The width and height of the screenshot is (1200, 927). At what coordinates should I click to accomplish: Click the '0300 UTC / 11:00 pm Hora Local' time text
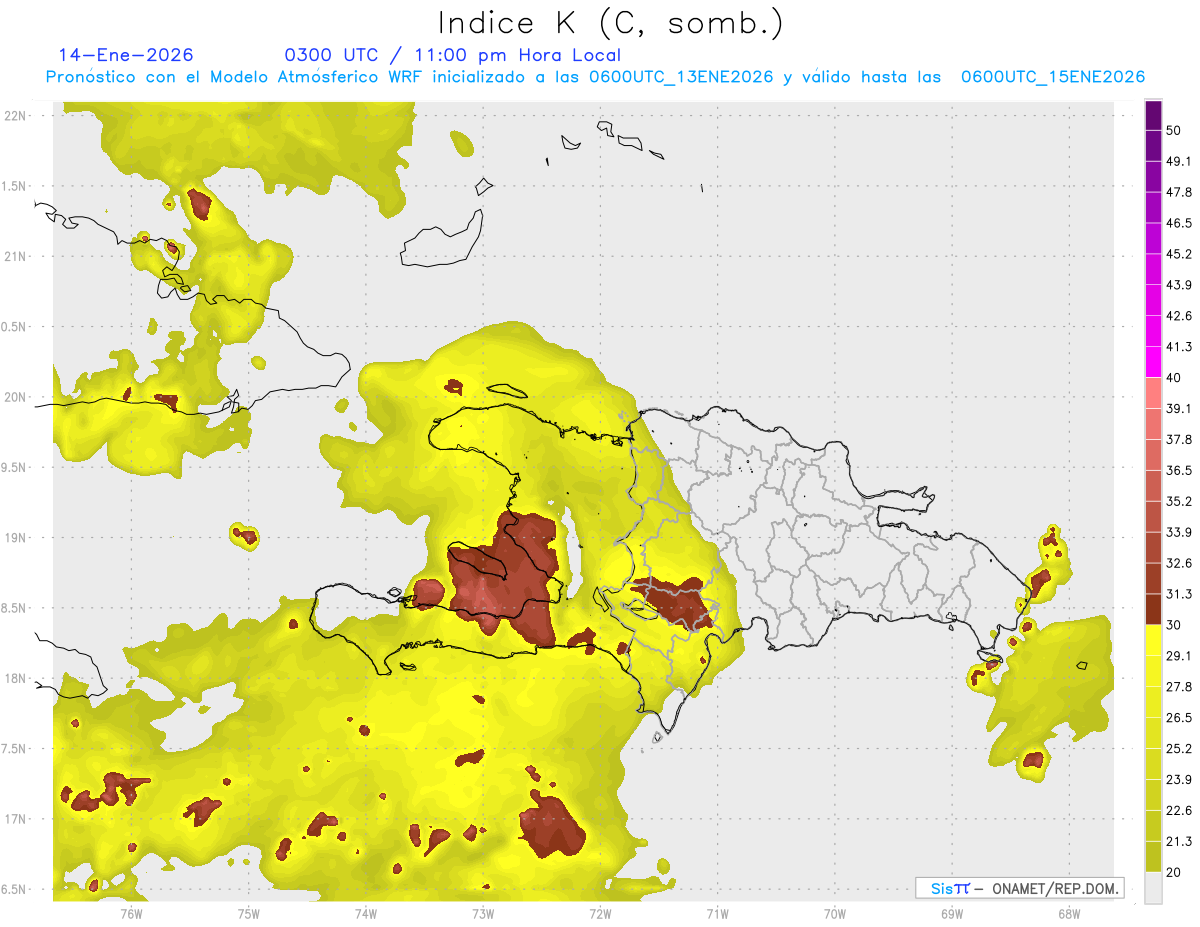[453, 55]
